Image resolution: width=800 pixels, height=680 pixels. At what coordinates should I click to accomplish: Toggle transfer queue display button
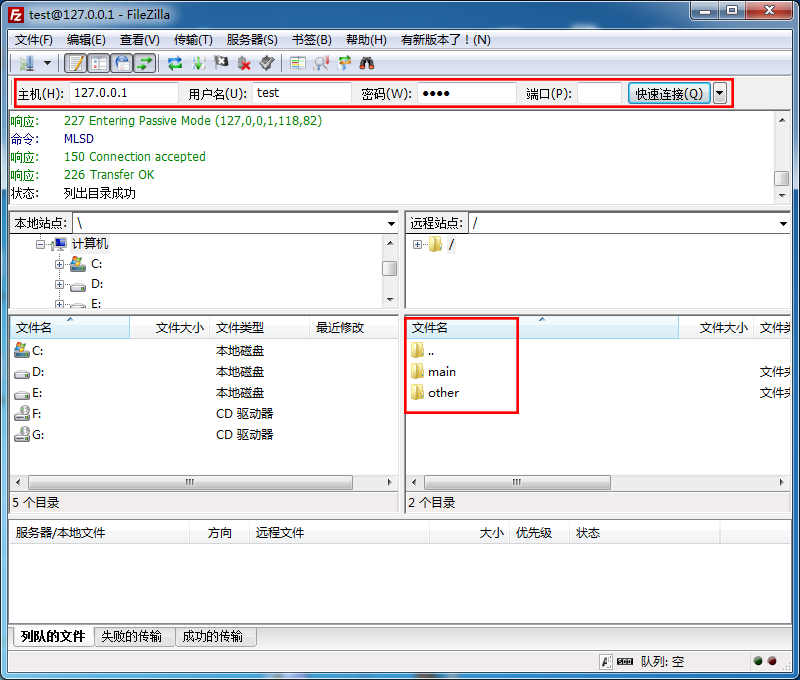pos(145,63)
